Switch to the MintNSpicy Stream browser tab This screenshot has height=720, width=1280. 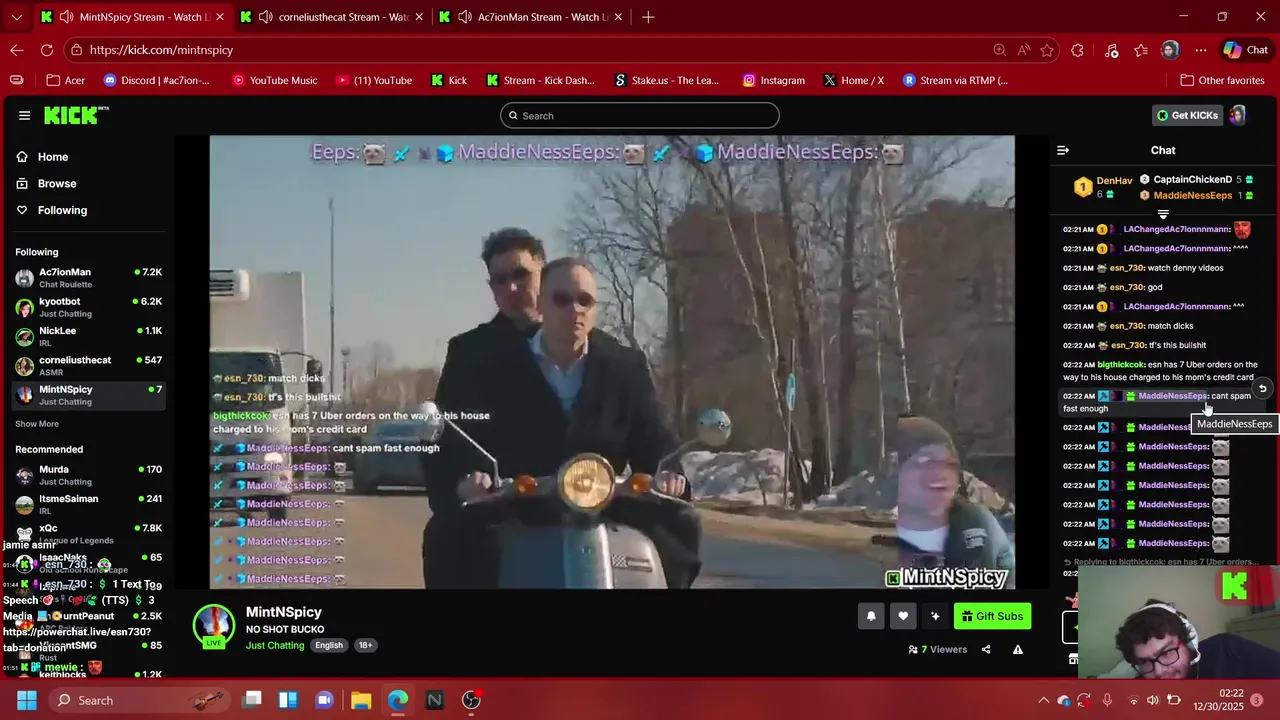(x=132, y=17)
